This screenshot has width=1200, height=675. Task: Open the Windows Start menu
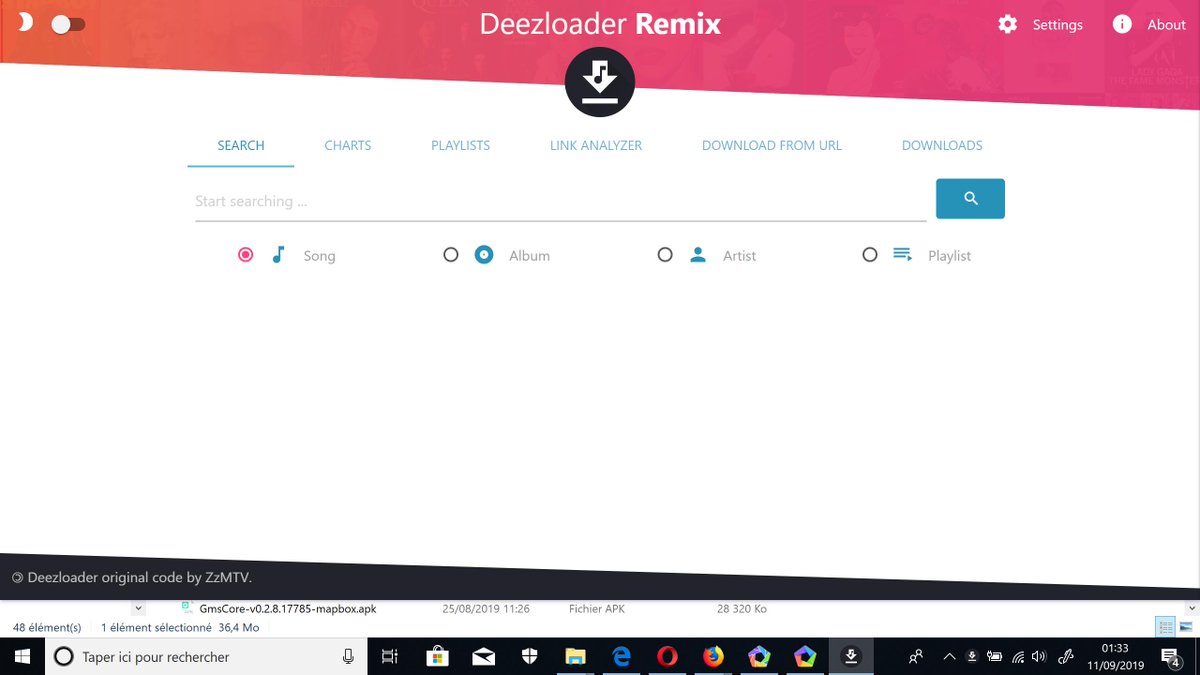tap(21, 657)
